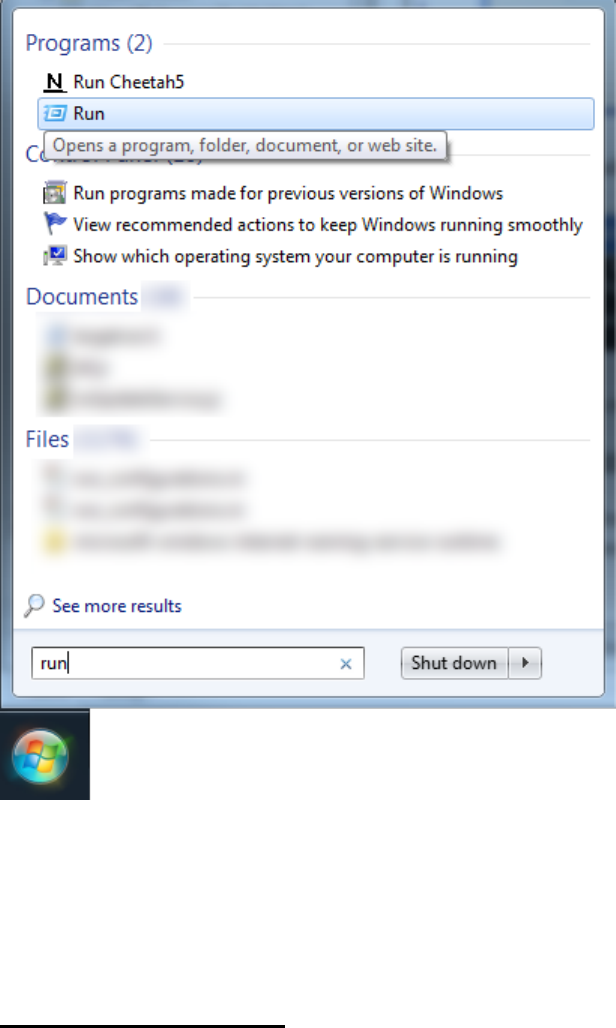Click the Programs (2) group header
The width and height of the screenshot is (616, 1028).
pyautogui.click(x=89, y=43)
